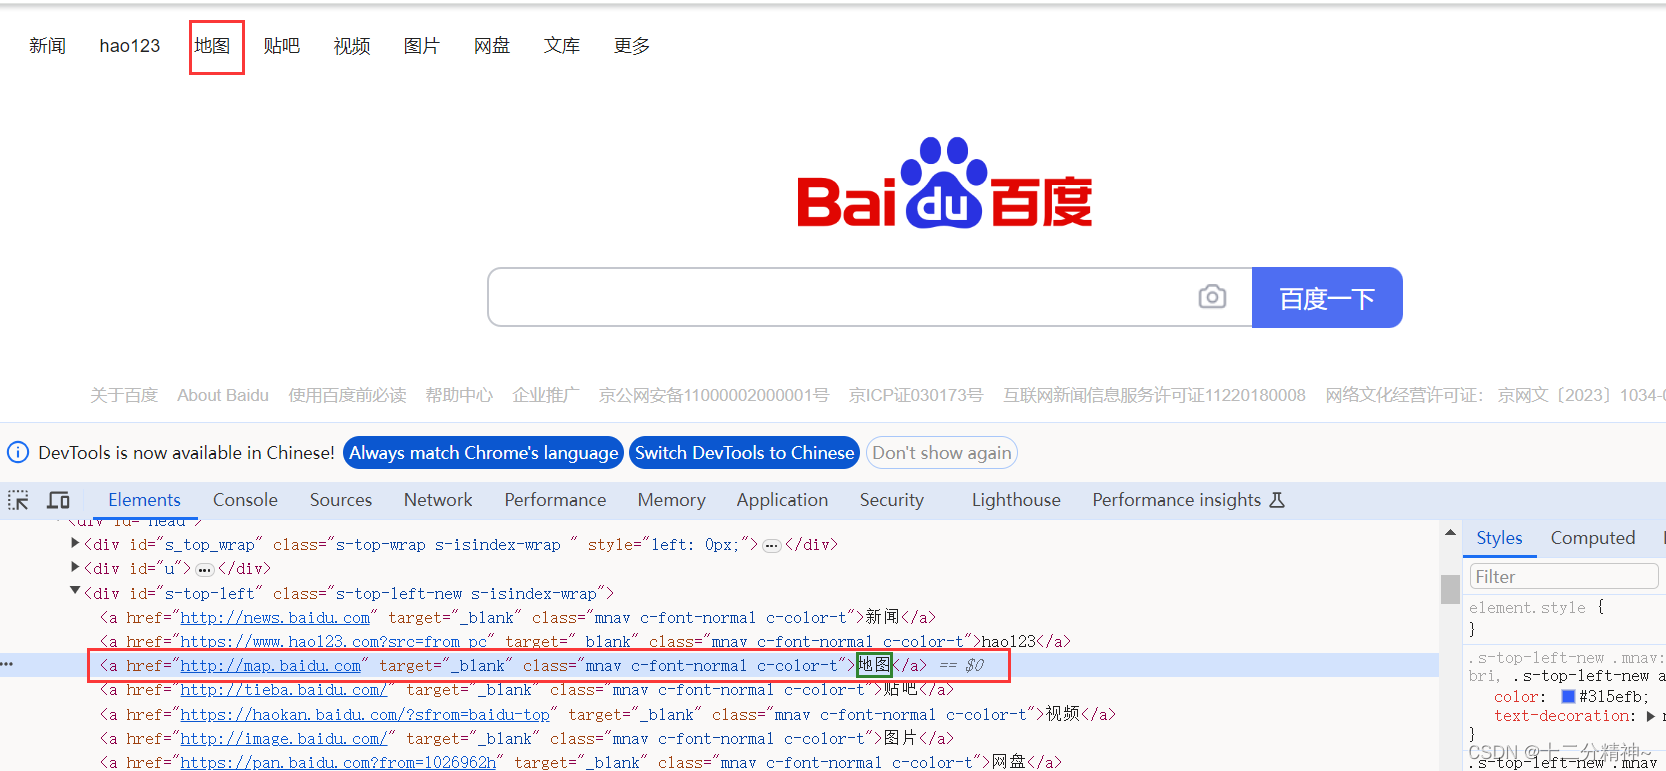Click the 企业推广 footer link
The image size is (1666, 771).
coord(546,395)
